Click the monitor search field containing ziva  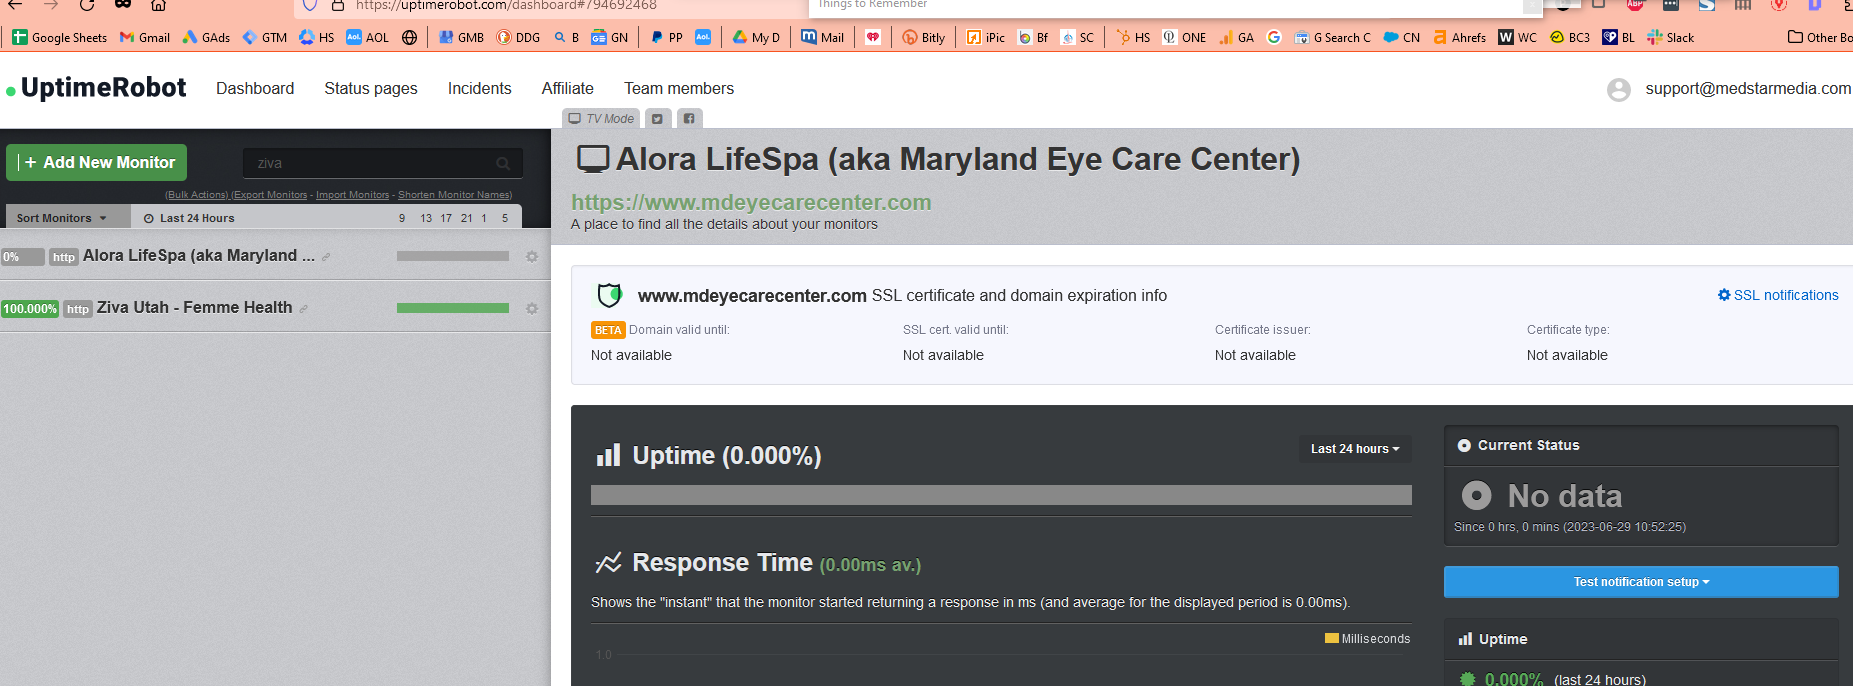(x=382, y=163)
